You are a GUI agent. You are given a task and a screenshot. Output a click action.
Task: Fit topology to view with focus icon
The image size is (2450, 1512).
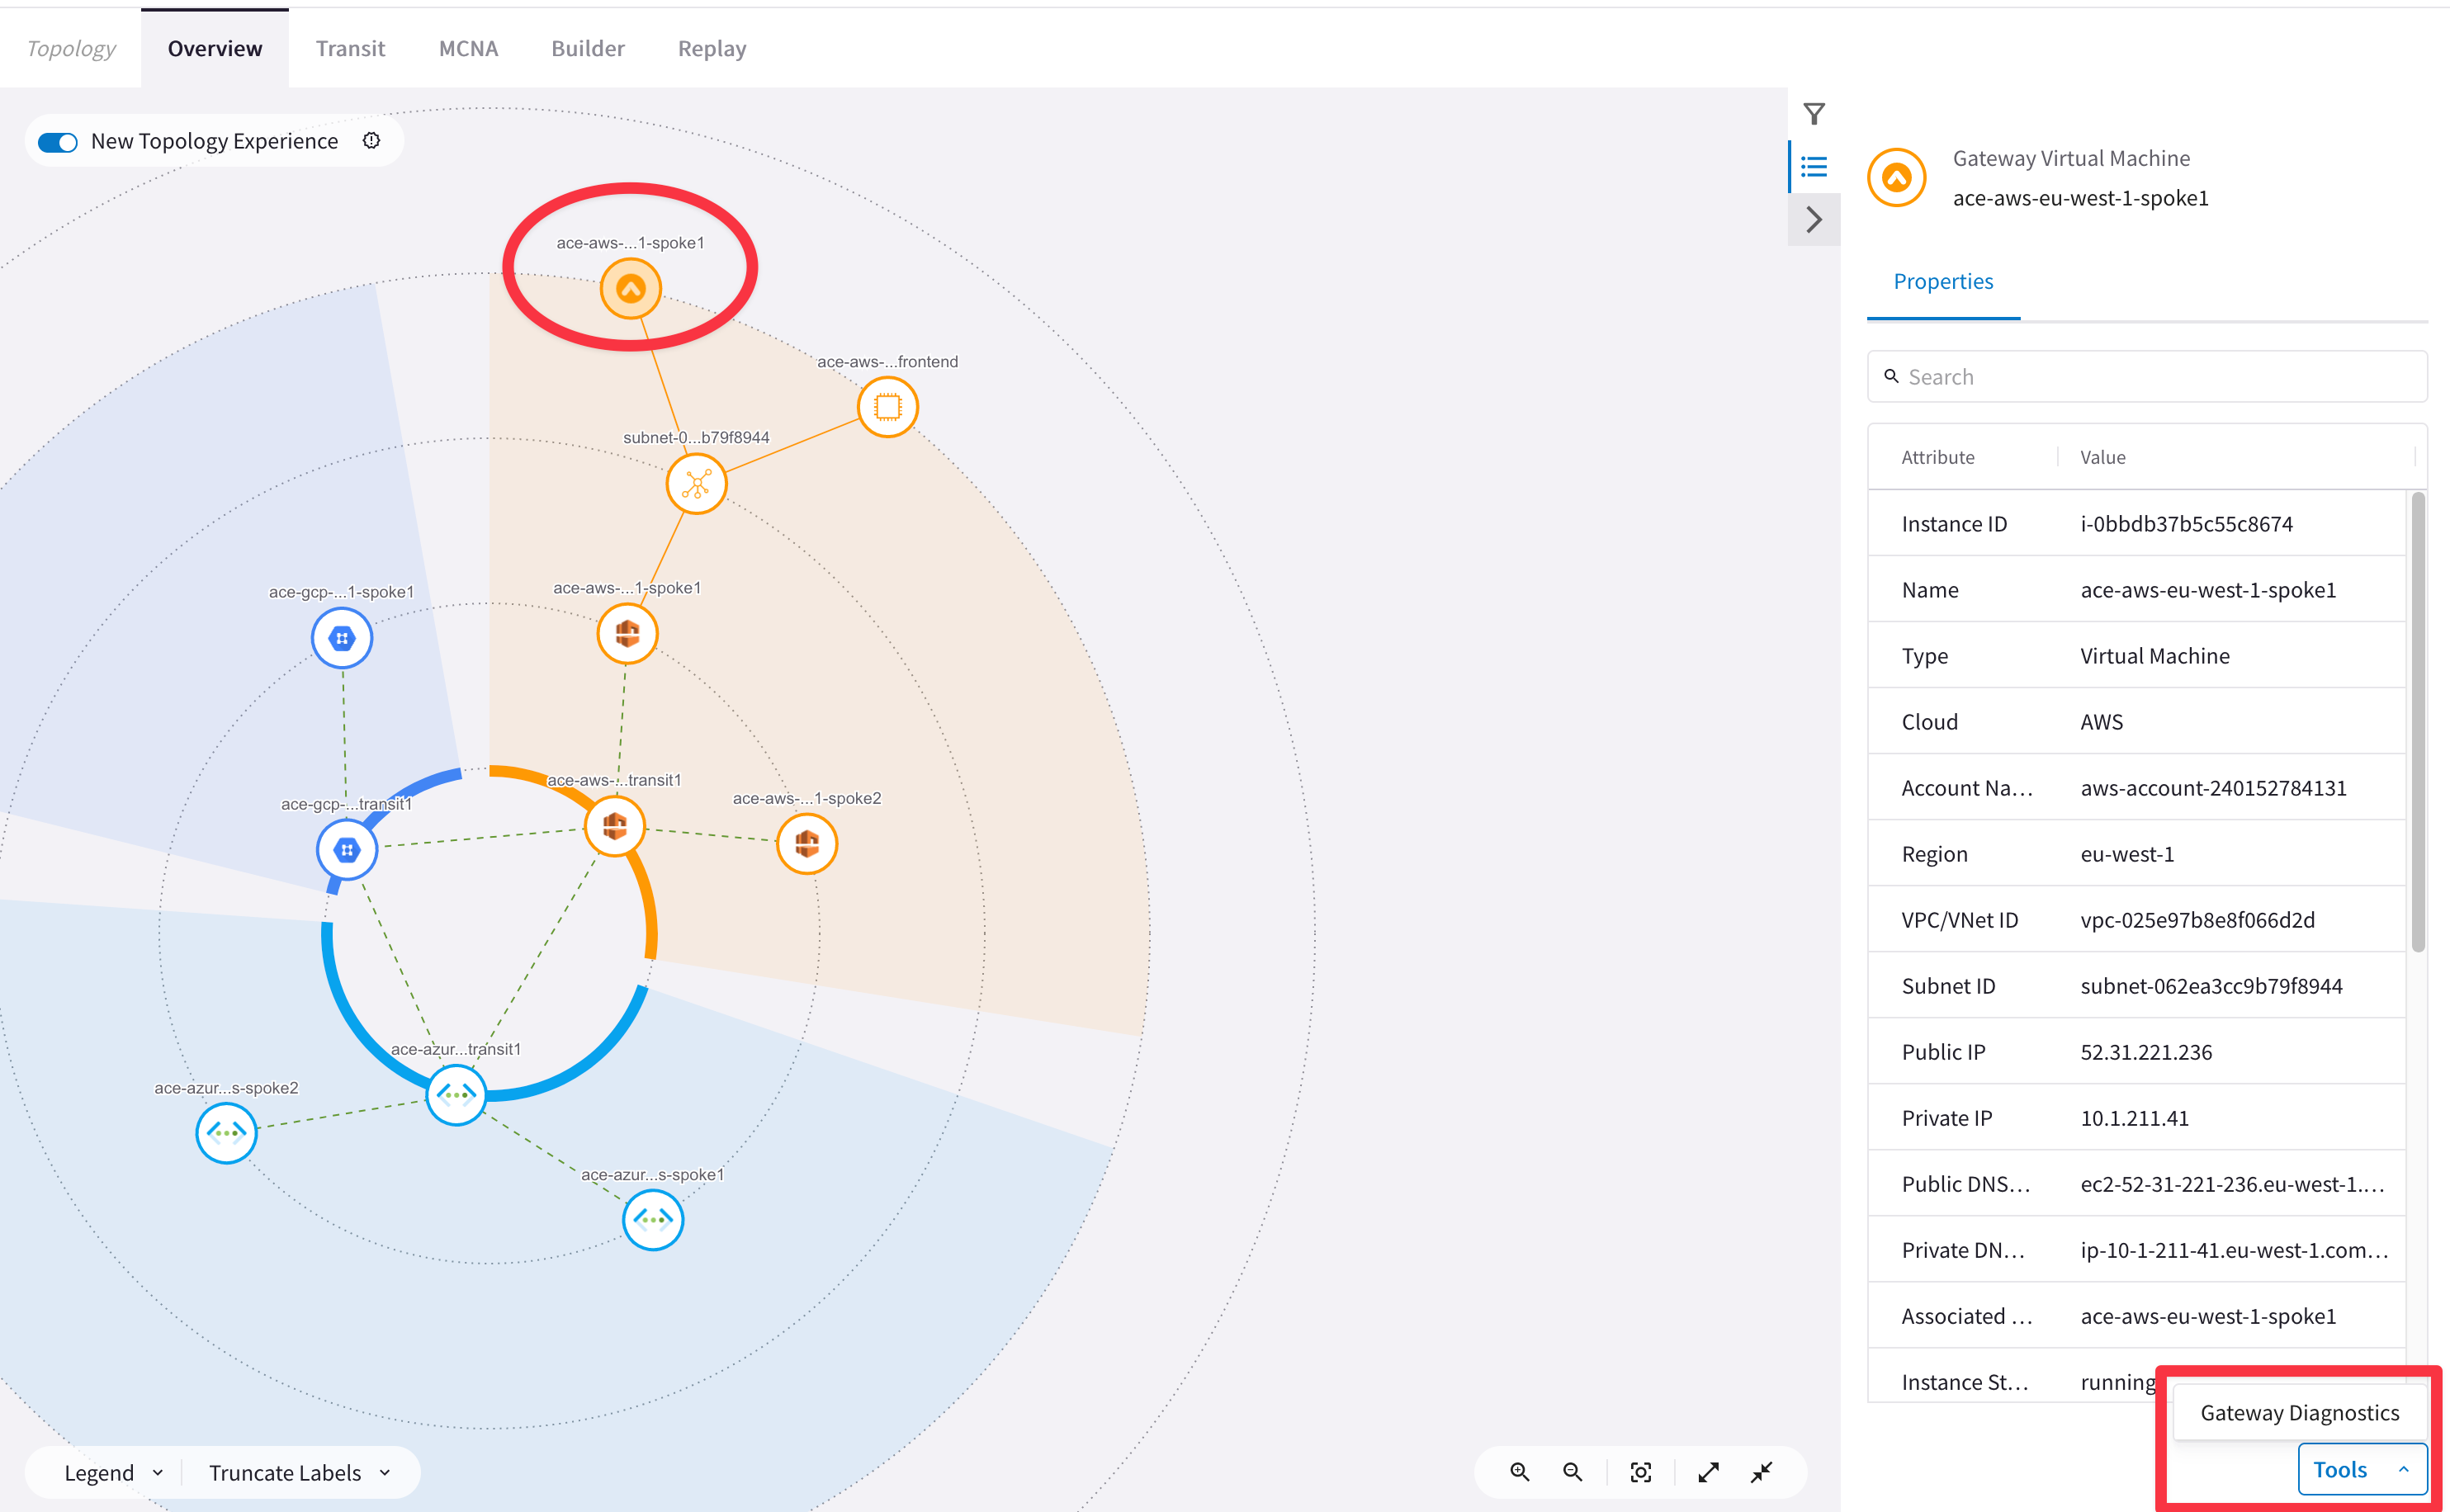pyautogui.click(x=1641, y=1472)
